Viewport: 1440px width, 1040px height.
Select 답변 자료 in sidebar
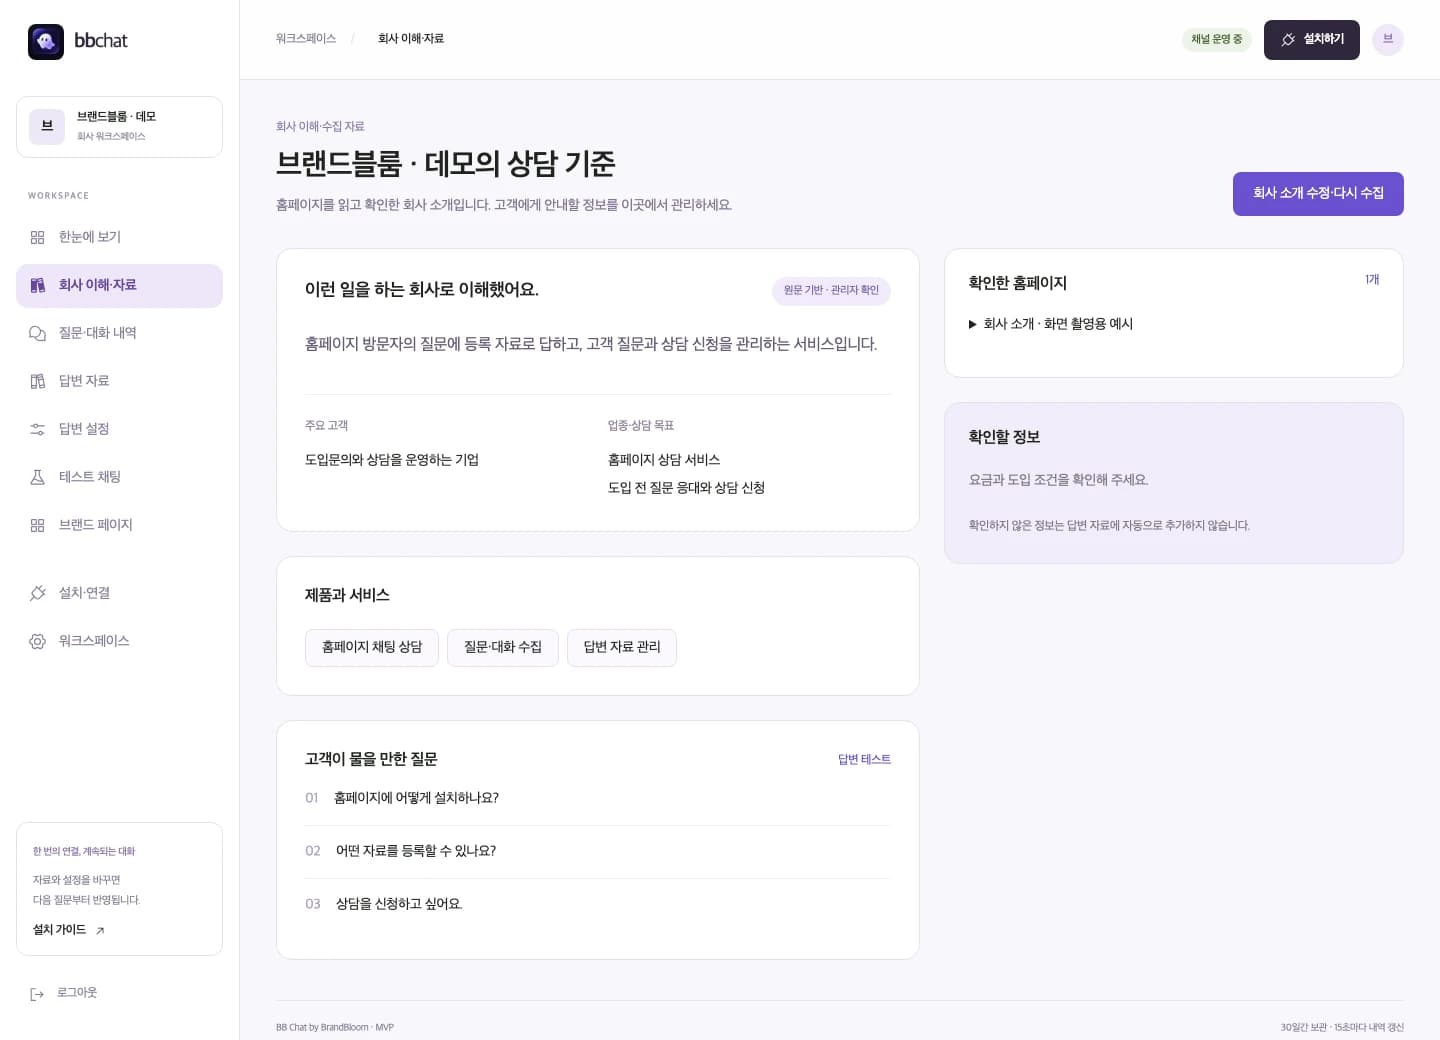pos(119,381)
